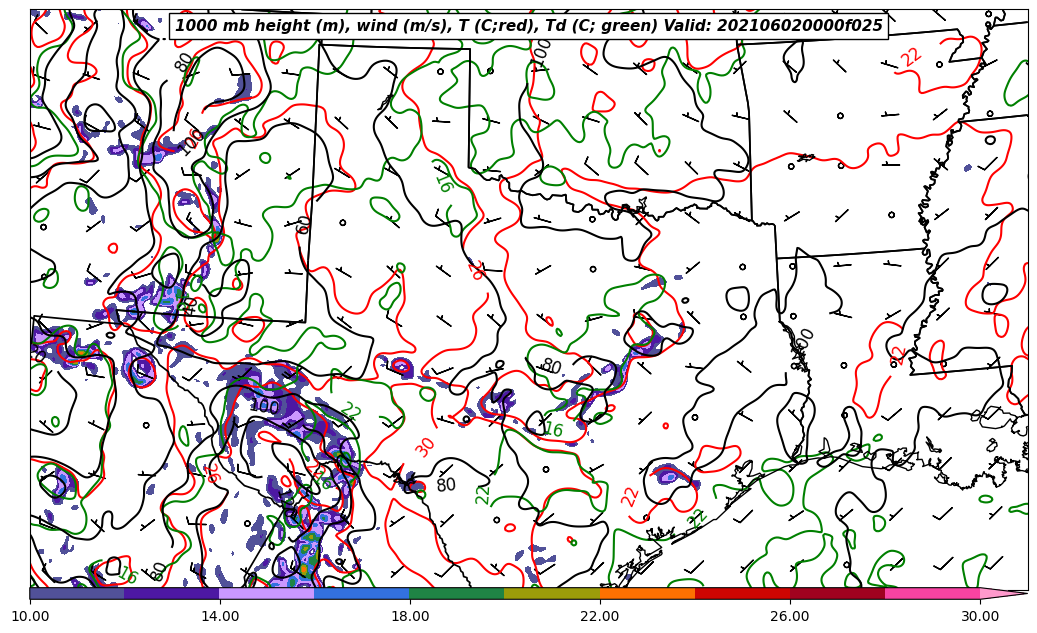The image size is (1037, 633).
Task: Click the light lavender colorbar segment
Action: click(x=267, y=593)
